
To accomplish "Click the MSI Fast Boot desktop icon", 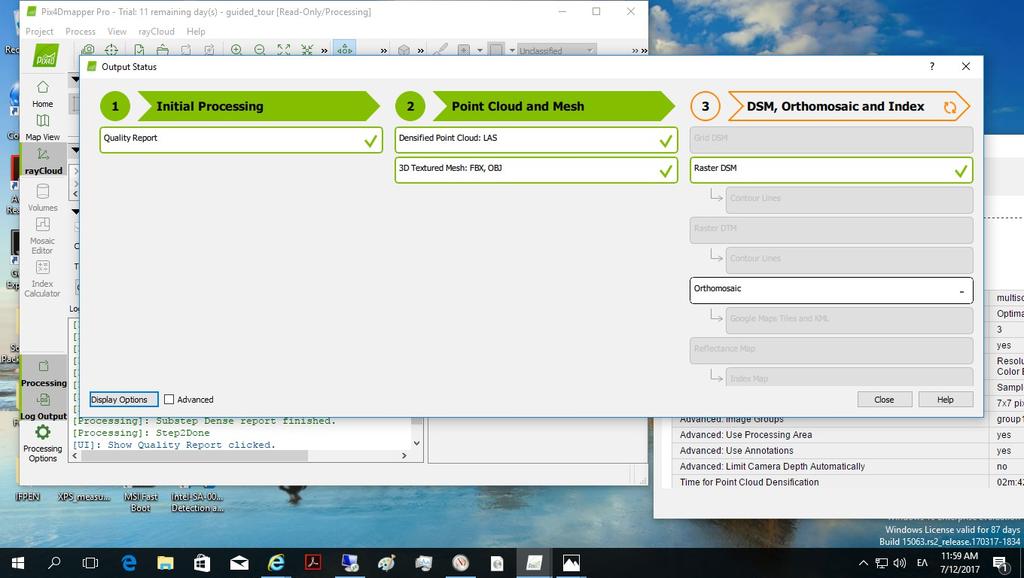I will point(140,502).
